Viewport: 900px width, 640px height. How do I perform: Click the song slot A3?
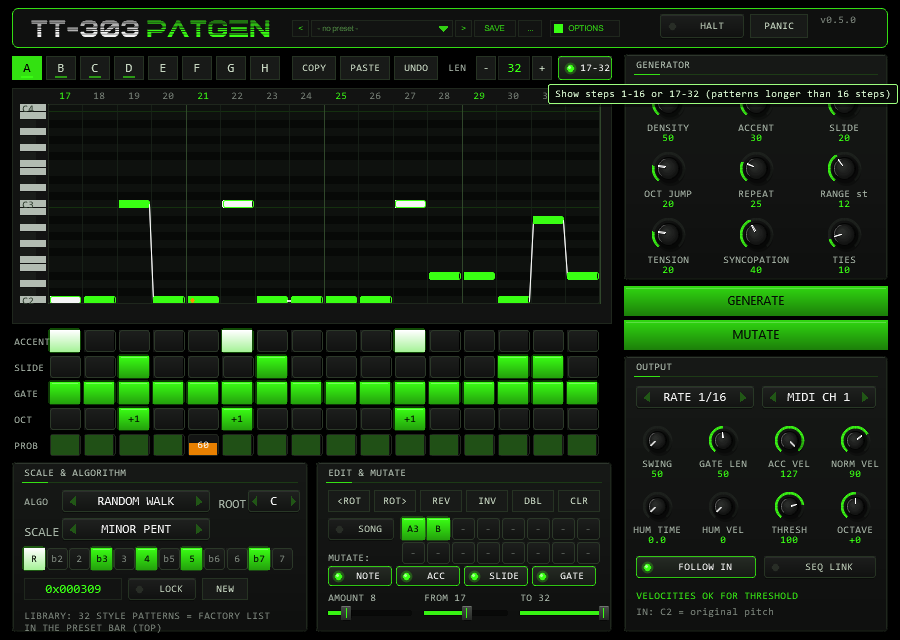tap(413, 529)
